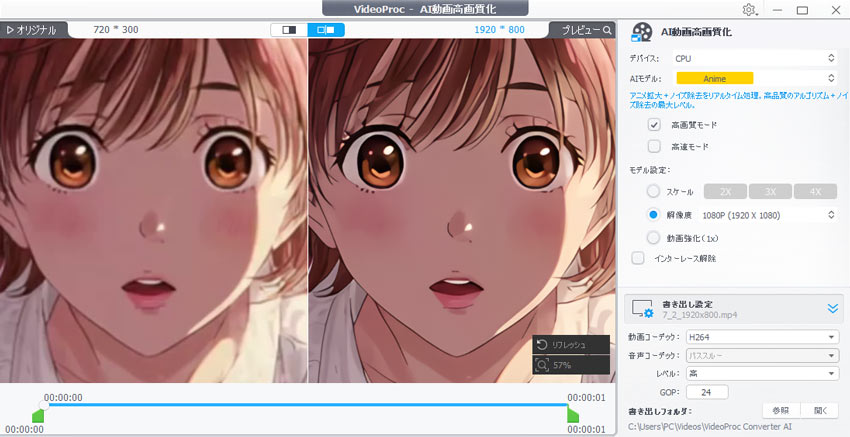Viewport: 850px width, 437px height.
Task: Open the AIモデル Anime dropdown
Action: (755, 78)
